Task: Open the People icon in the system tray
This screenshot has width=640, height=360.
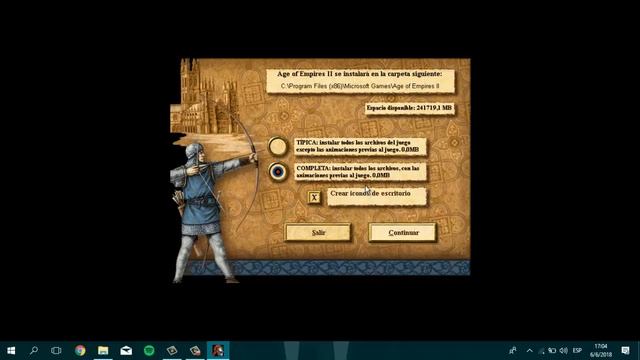Action: [513, 350]
